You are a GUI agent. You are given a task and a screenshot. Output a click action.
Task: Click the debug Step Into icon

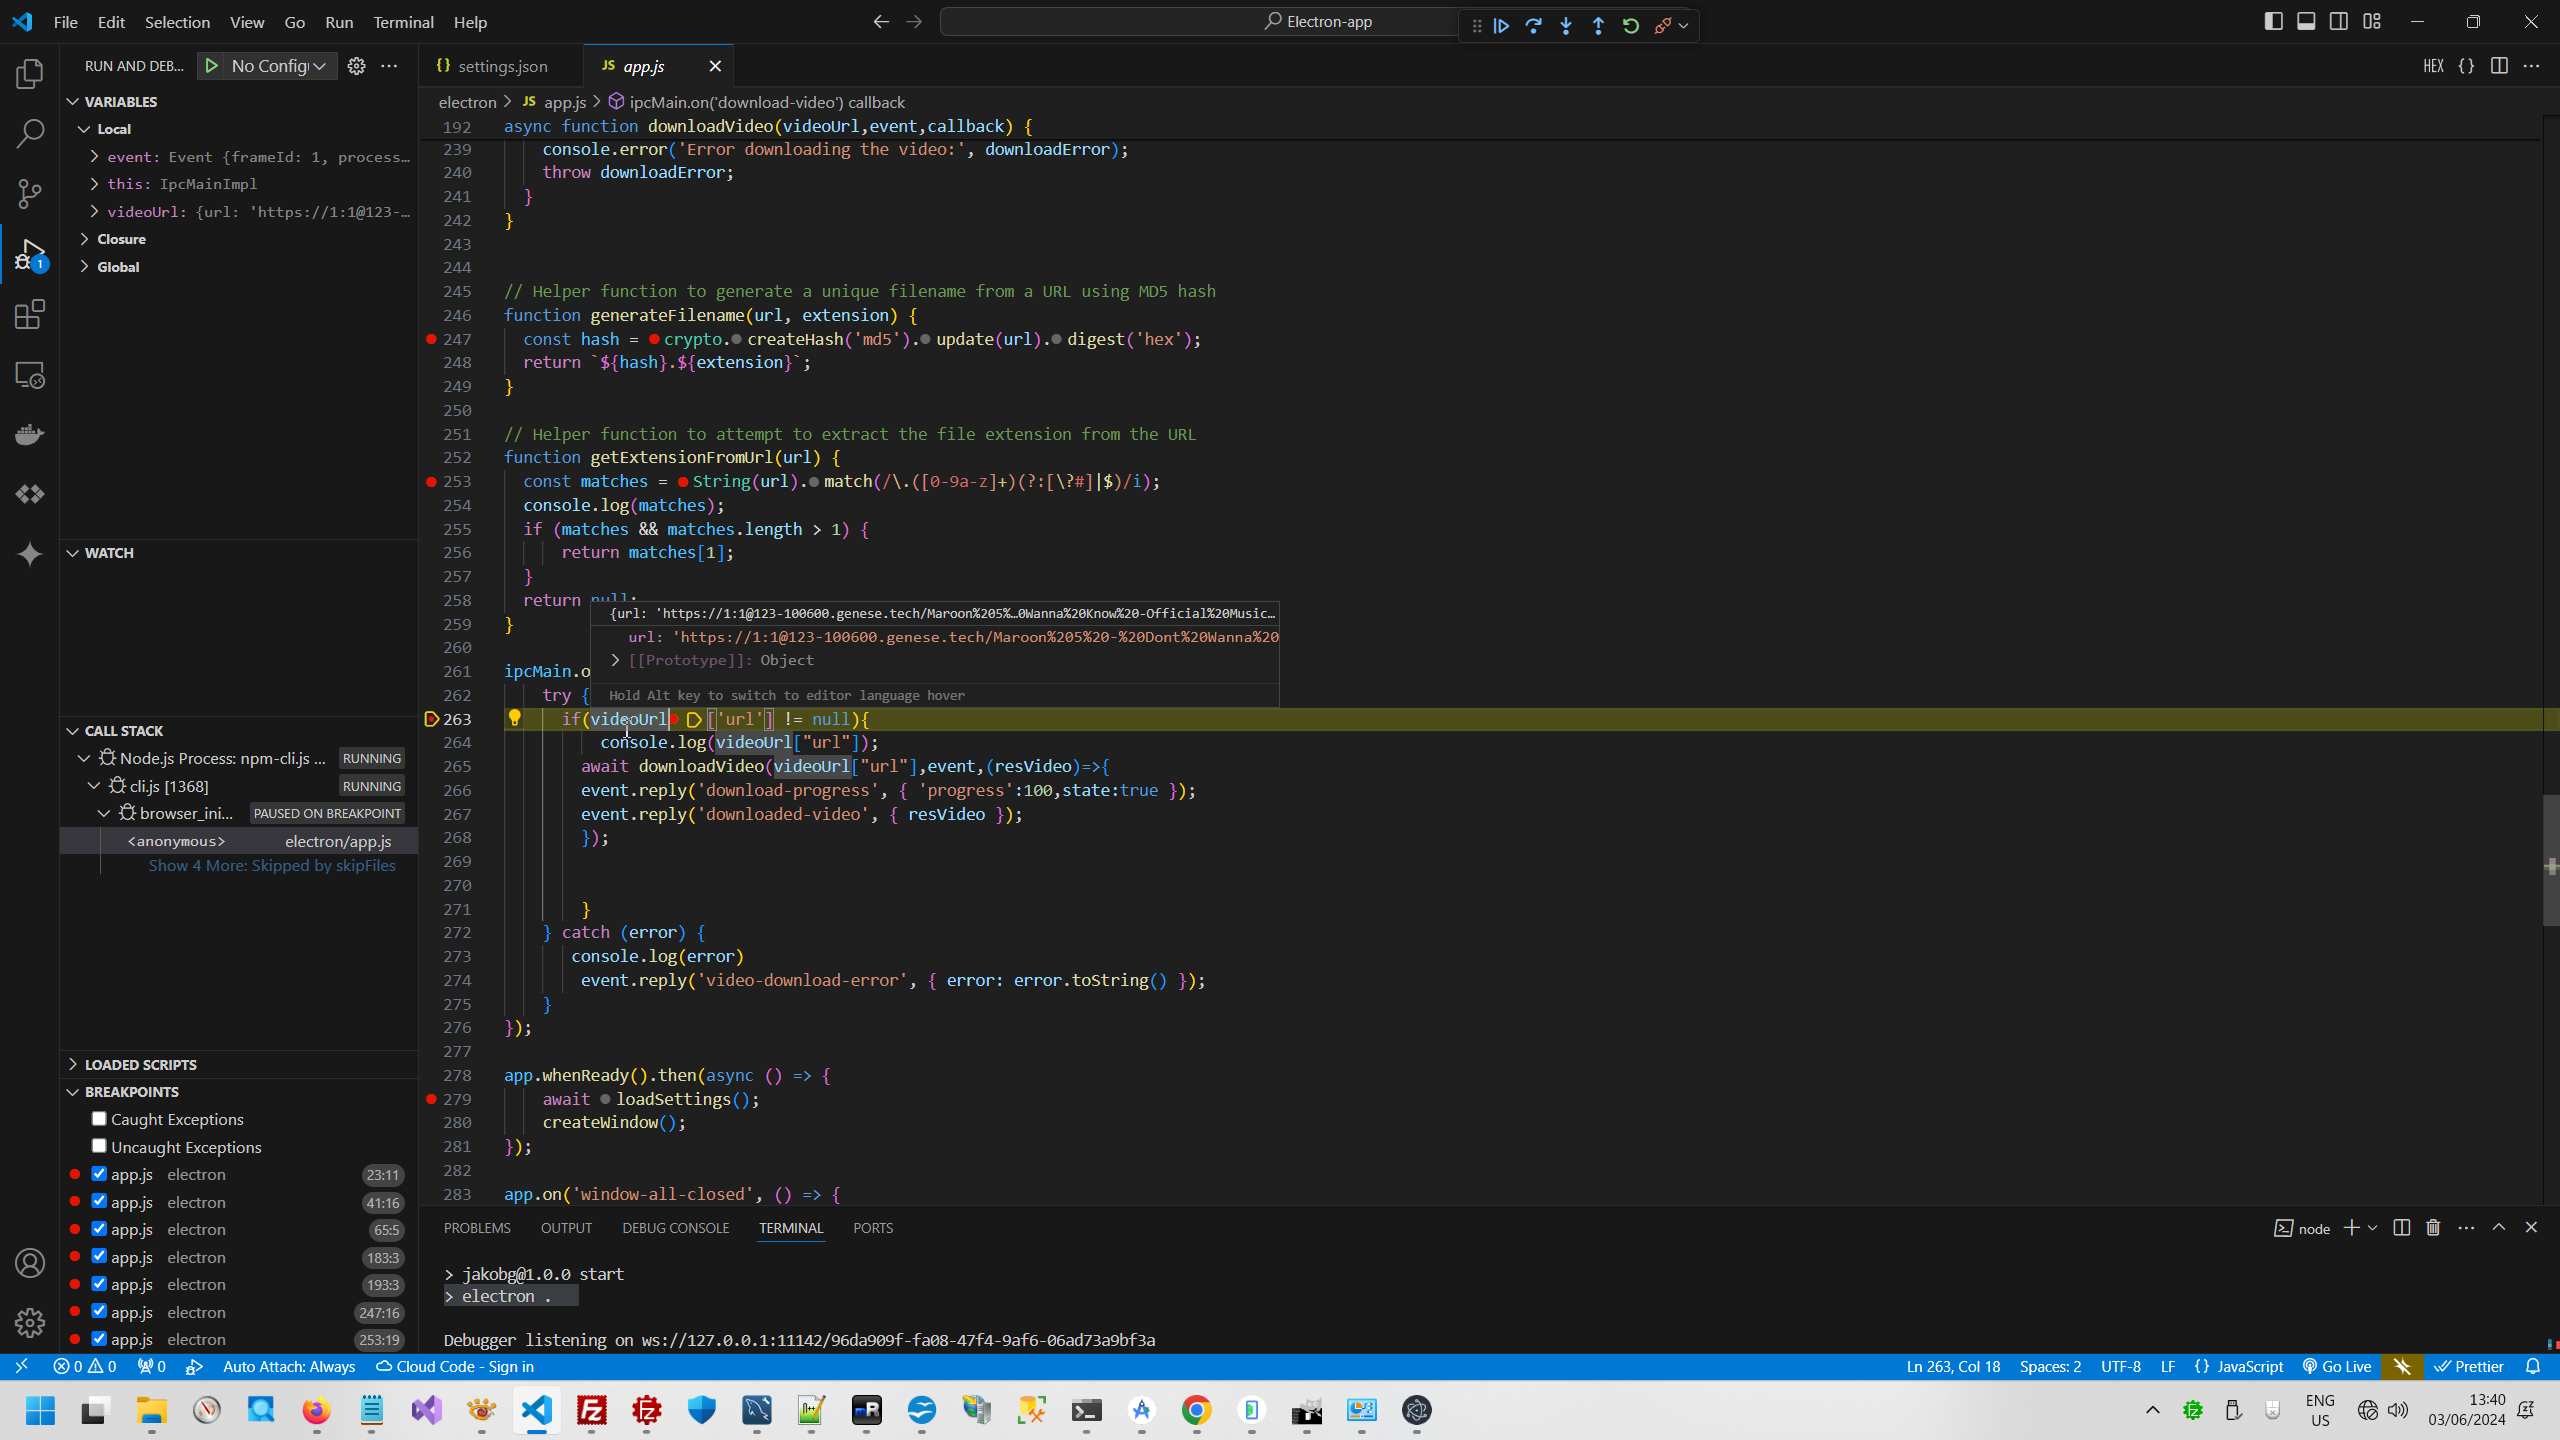[1566, 26]
